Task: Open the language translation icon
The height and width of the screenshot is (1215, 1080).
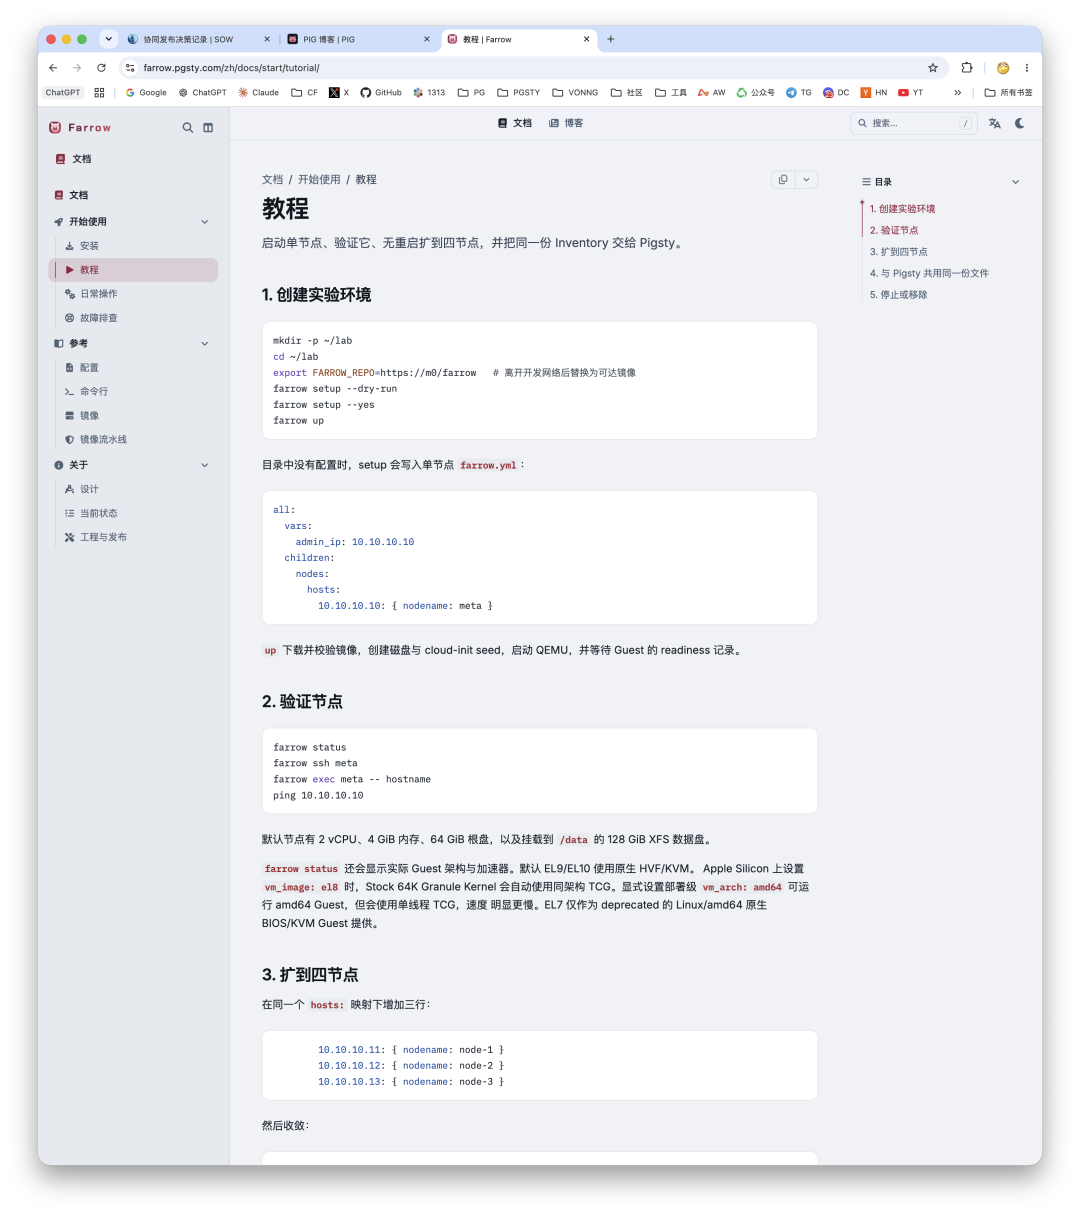Action: 995,123
